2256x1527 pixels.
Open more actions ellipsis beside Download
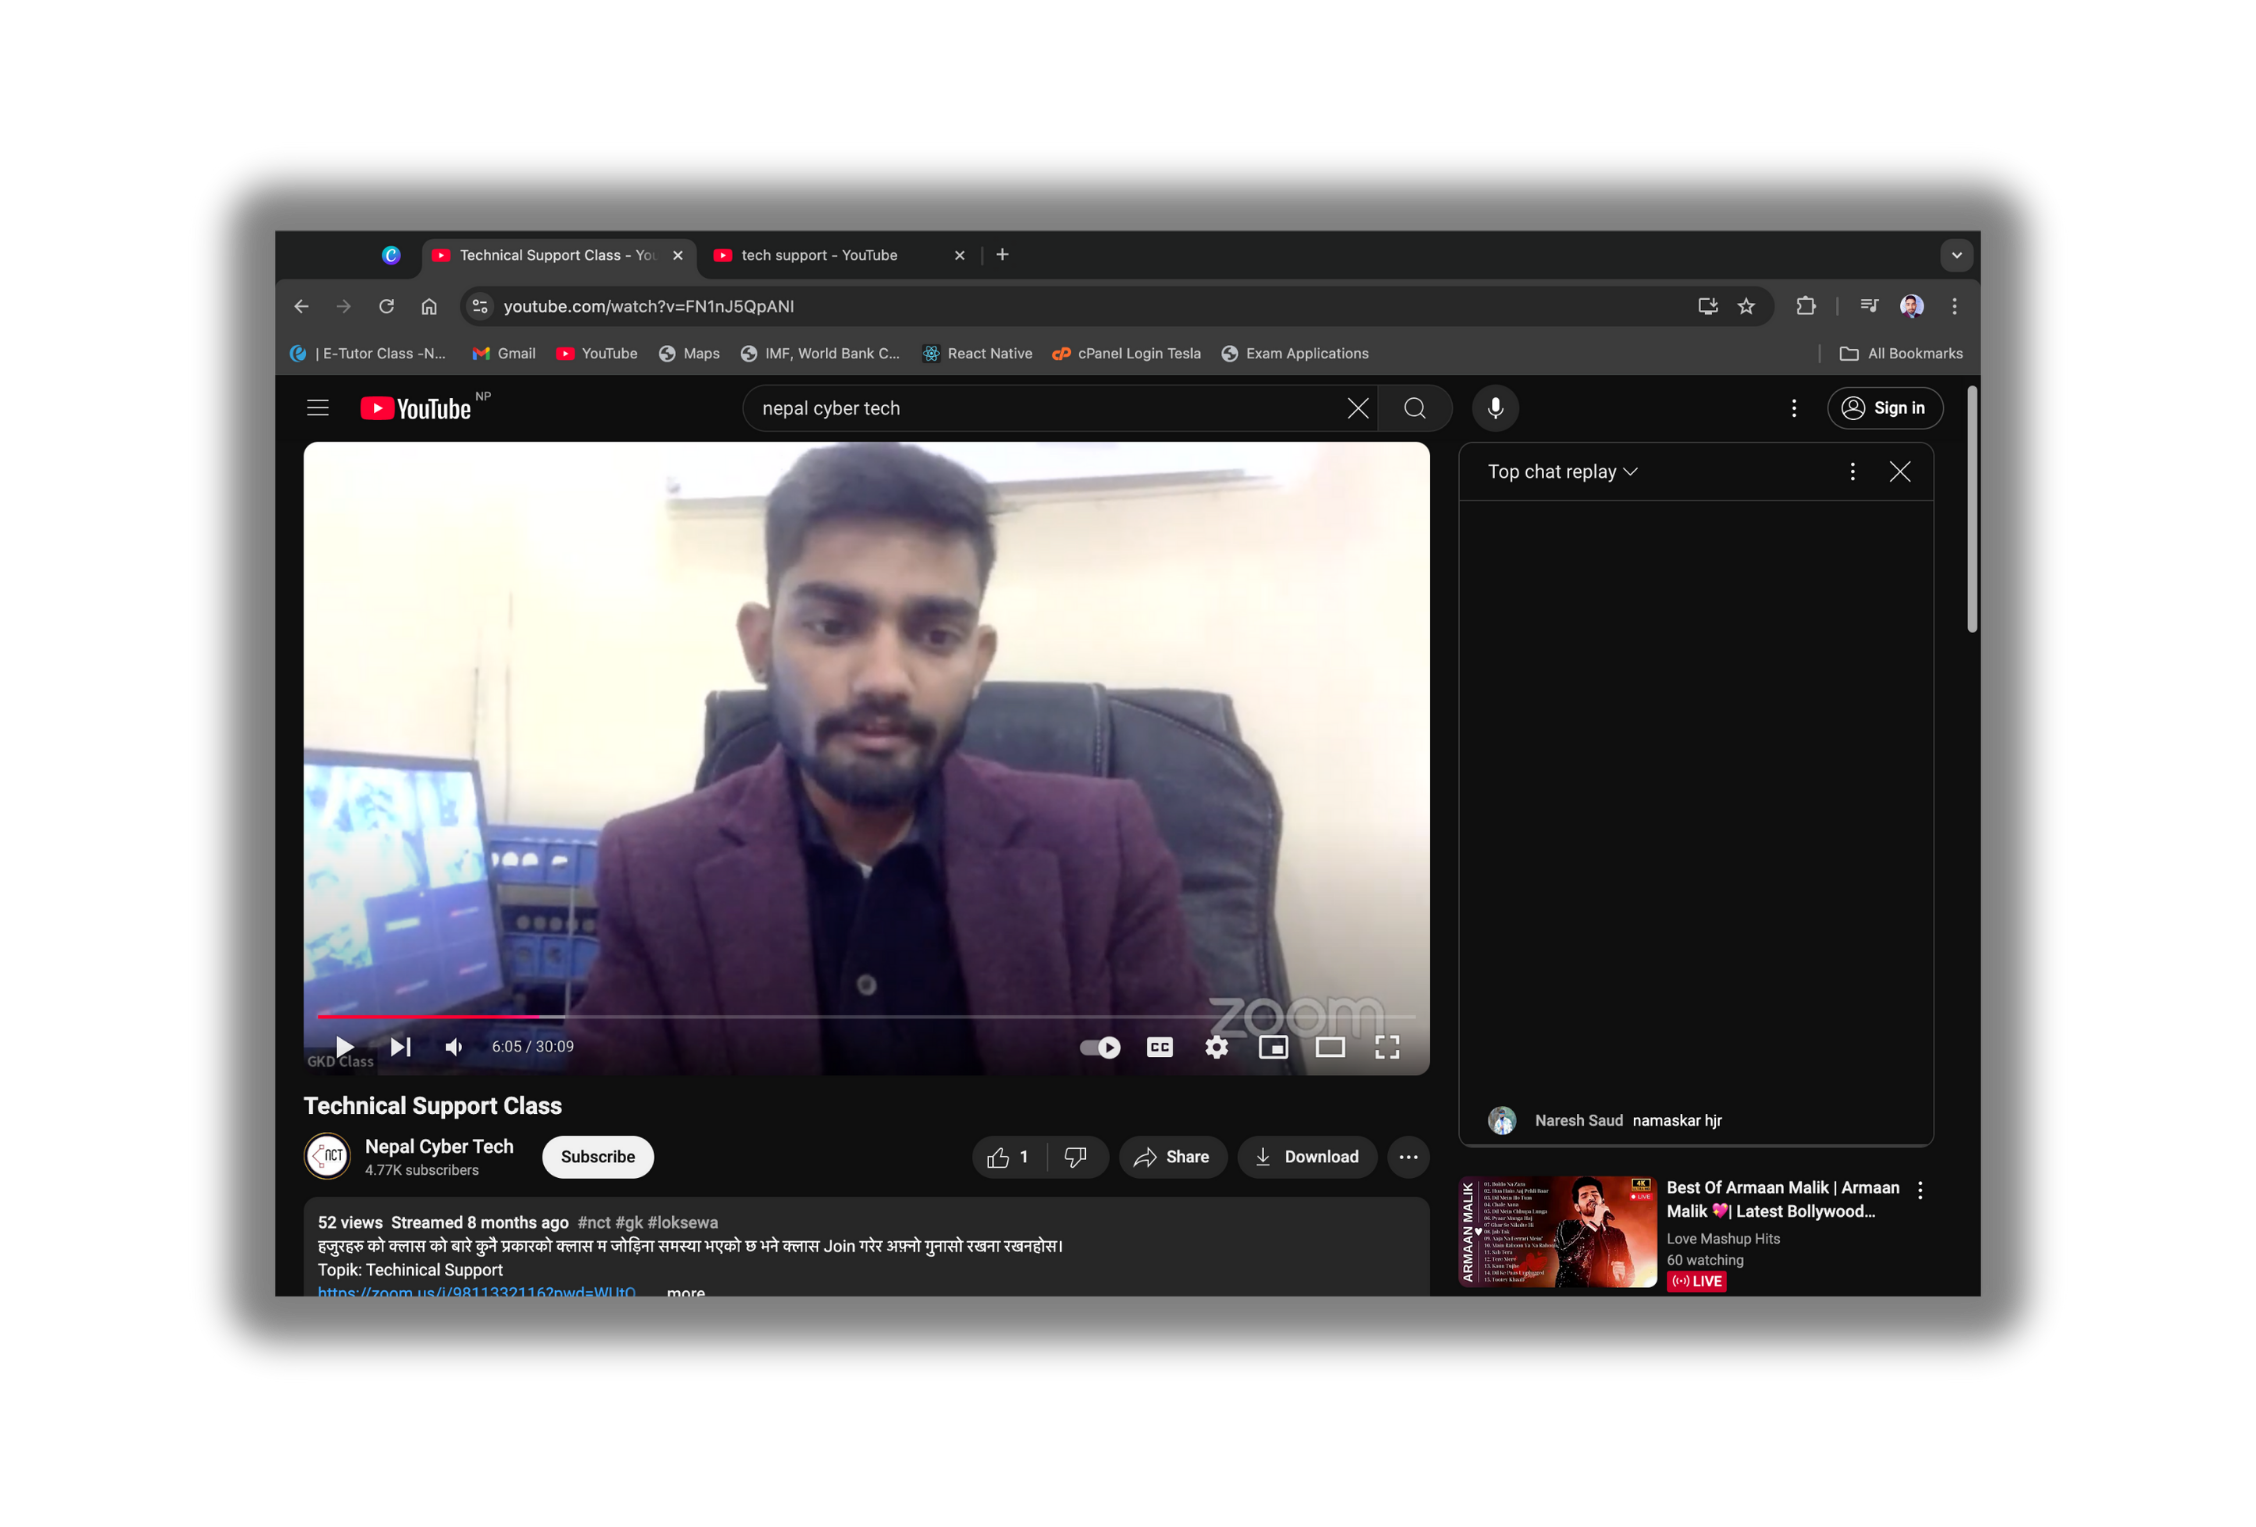(x=1408, y=1157)
